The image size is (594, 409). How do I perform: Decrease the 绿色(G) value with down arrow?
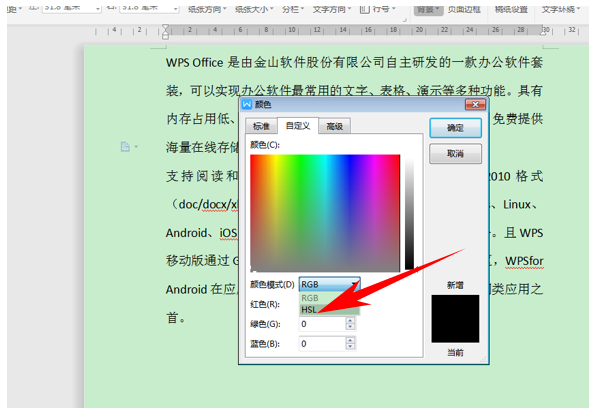[x=350, y=327]
